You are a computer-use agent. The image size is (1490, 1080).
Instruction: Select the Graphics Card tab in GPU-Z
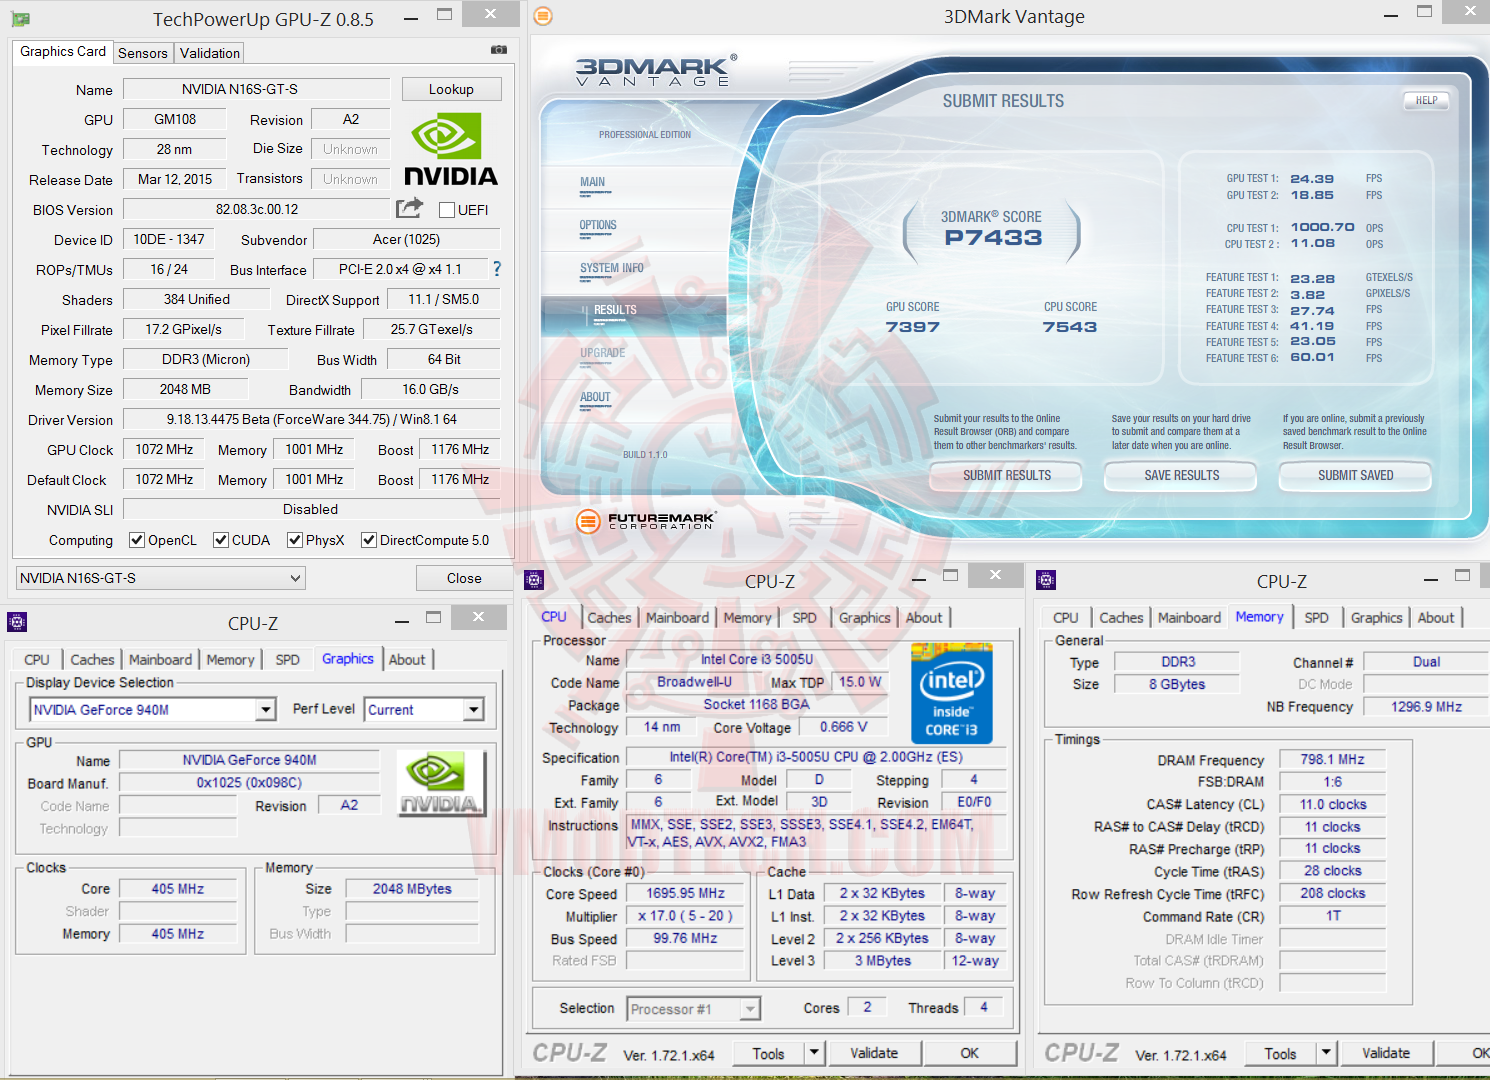pos(63,52)
